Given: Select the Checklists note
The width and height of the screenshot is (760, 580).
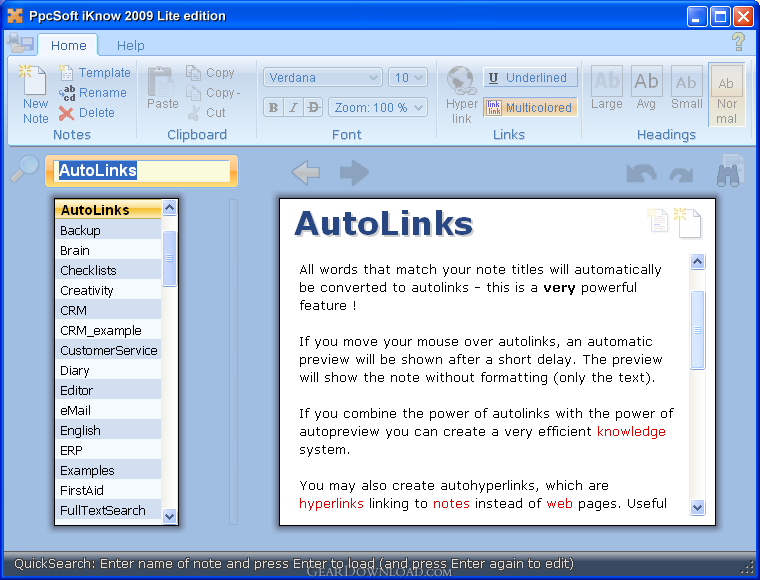Looking at the screenshot, I should click(x=109, y=270).
